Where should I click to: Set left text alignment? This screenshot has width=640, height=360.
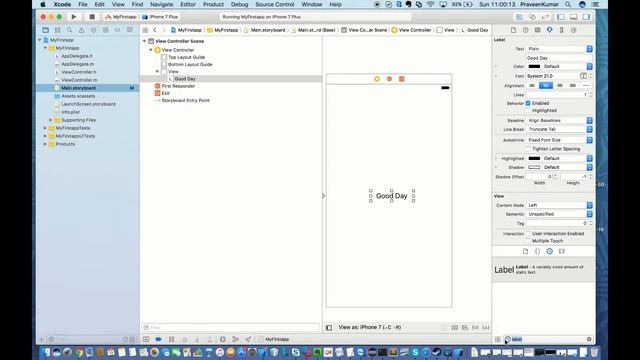click(532, 85)
